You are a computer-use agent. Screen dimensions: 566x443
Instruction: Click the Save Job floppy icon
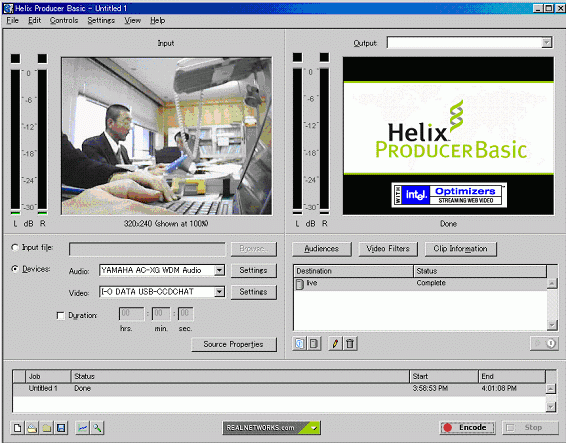(61, 428)
